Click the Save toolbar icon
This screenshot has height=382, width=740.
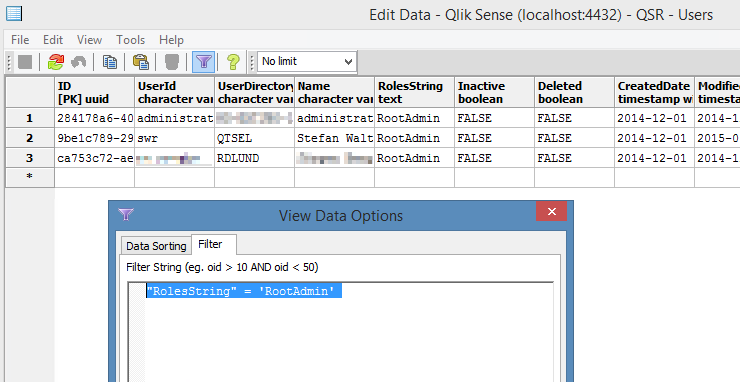[25, 62]
